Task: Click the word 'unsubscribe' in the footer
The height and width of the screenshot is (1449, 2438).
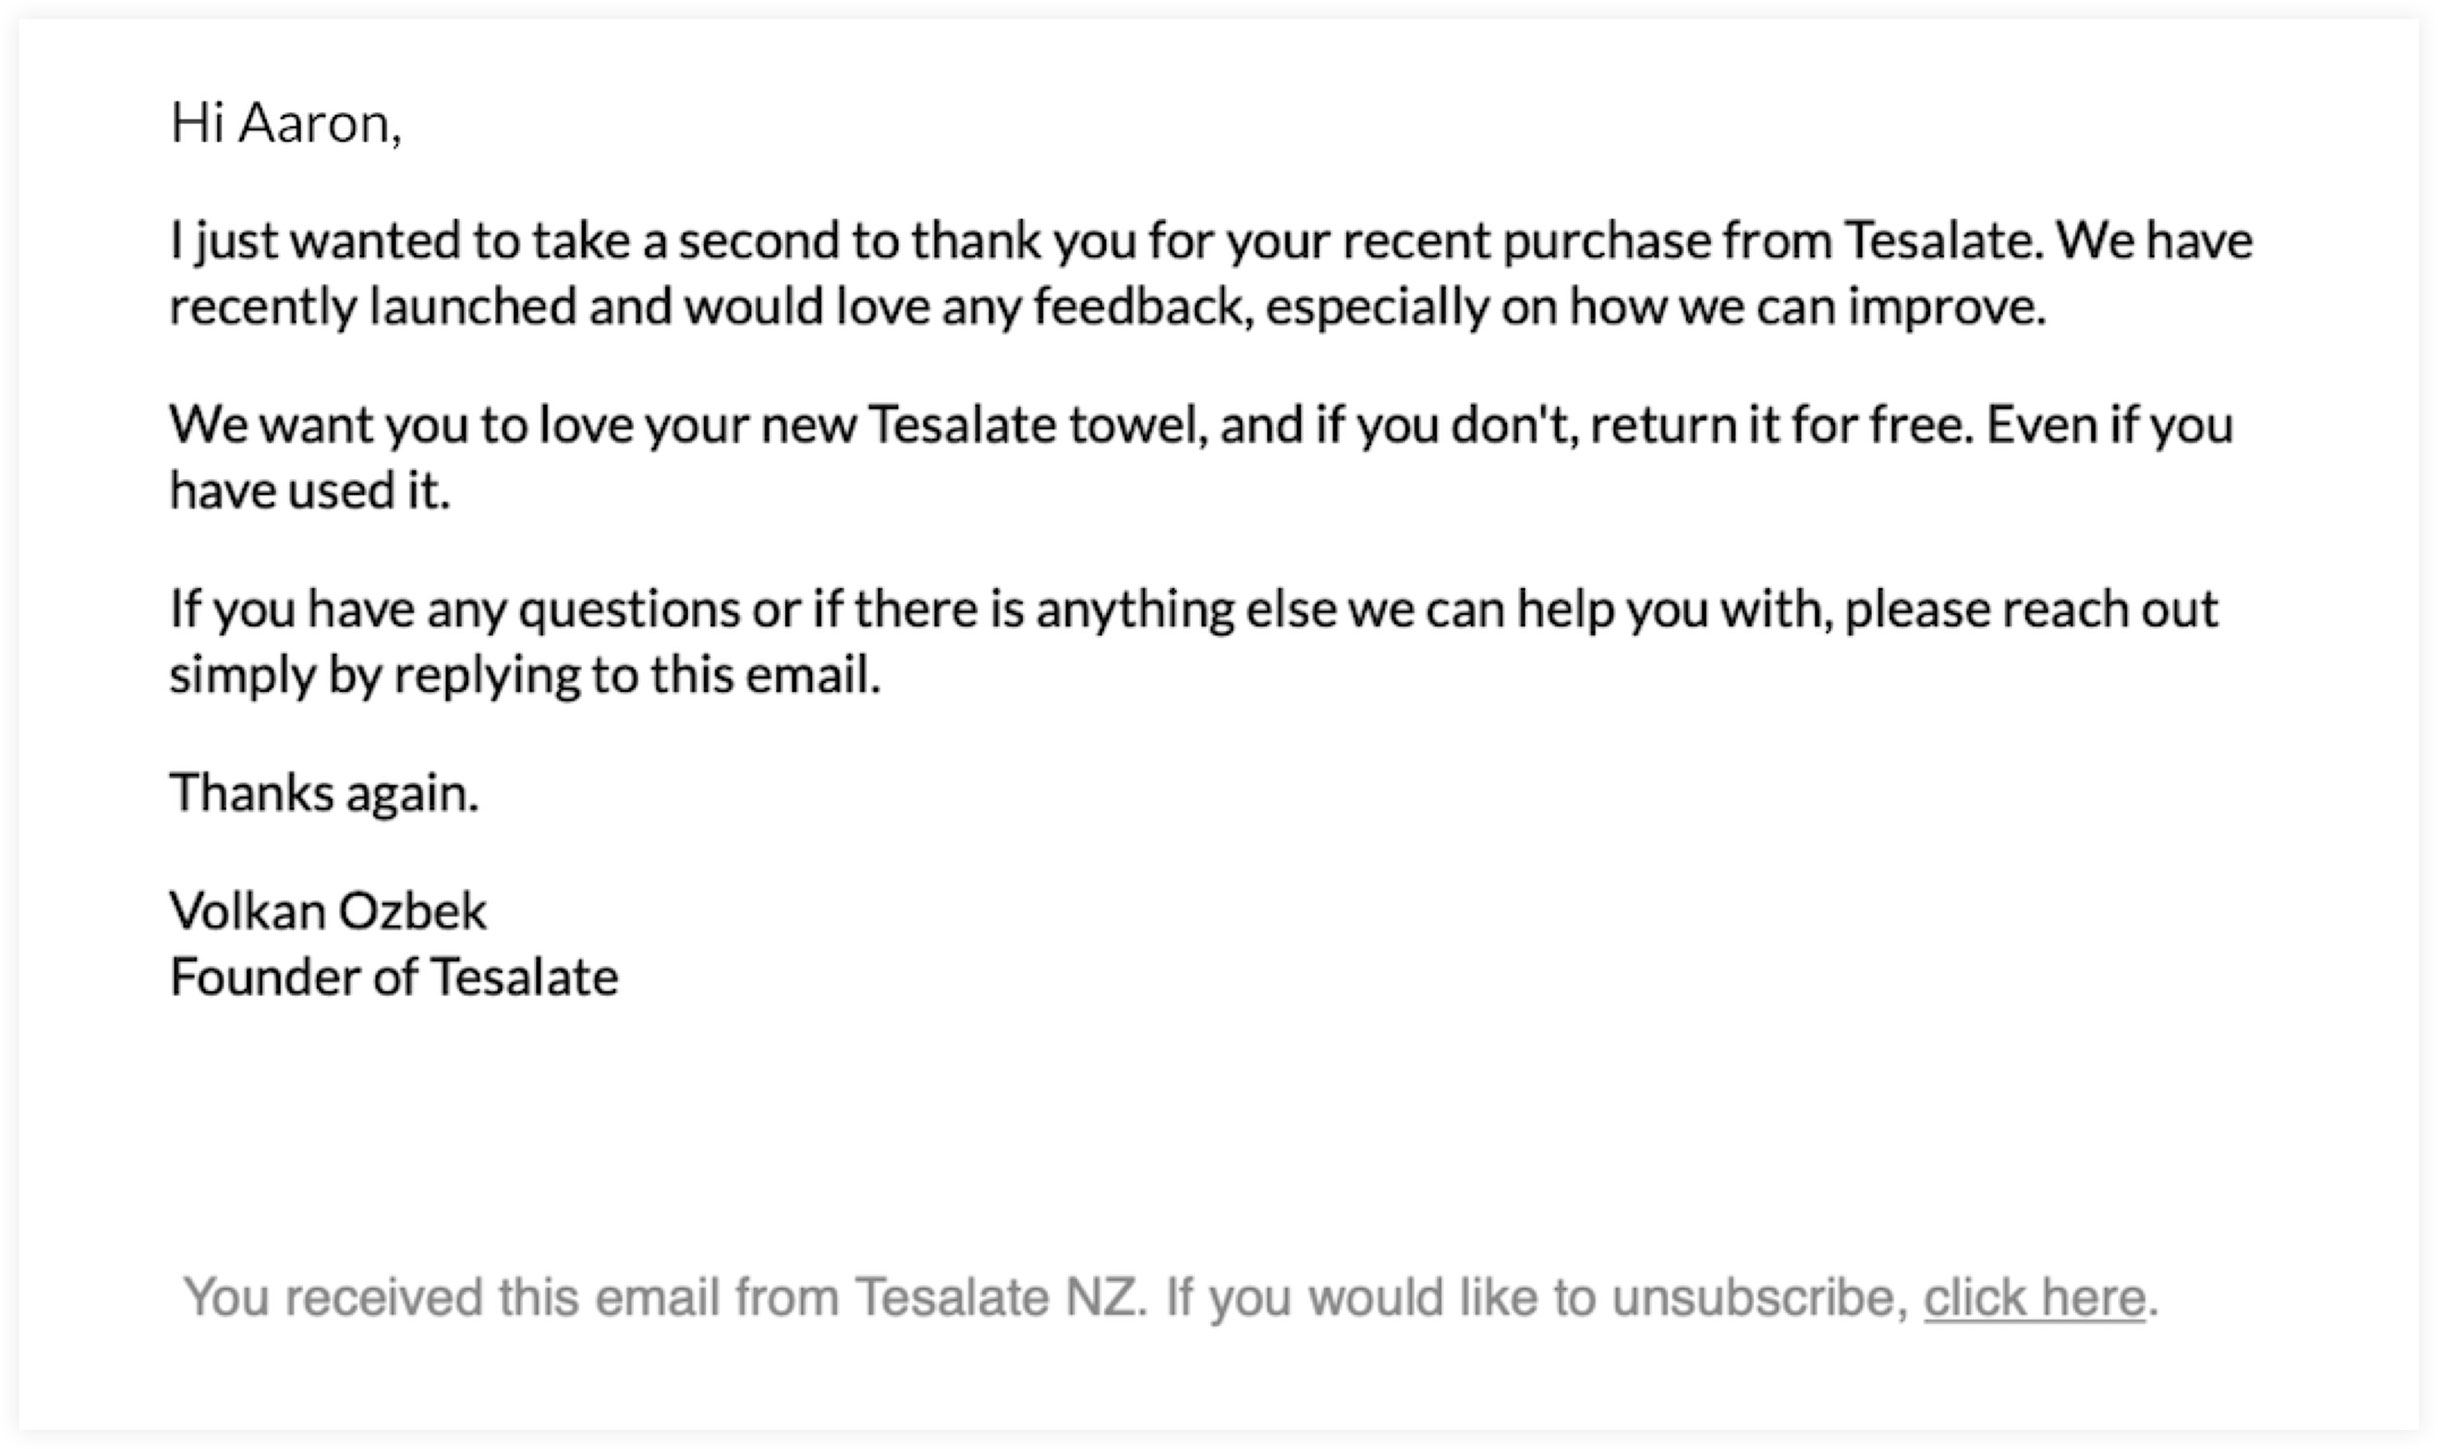Action: click(x=1754, y=1298)
